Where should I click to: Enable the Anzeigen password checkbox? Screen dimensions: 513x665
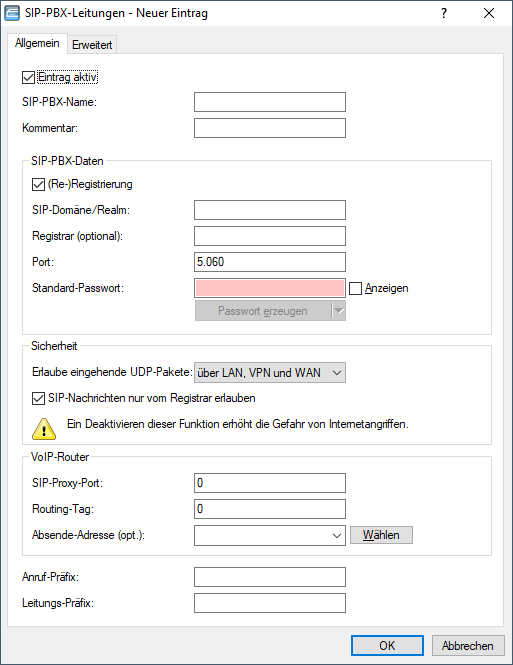pos(355,288)
